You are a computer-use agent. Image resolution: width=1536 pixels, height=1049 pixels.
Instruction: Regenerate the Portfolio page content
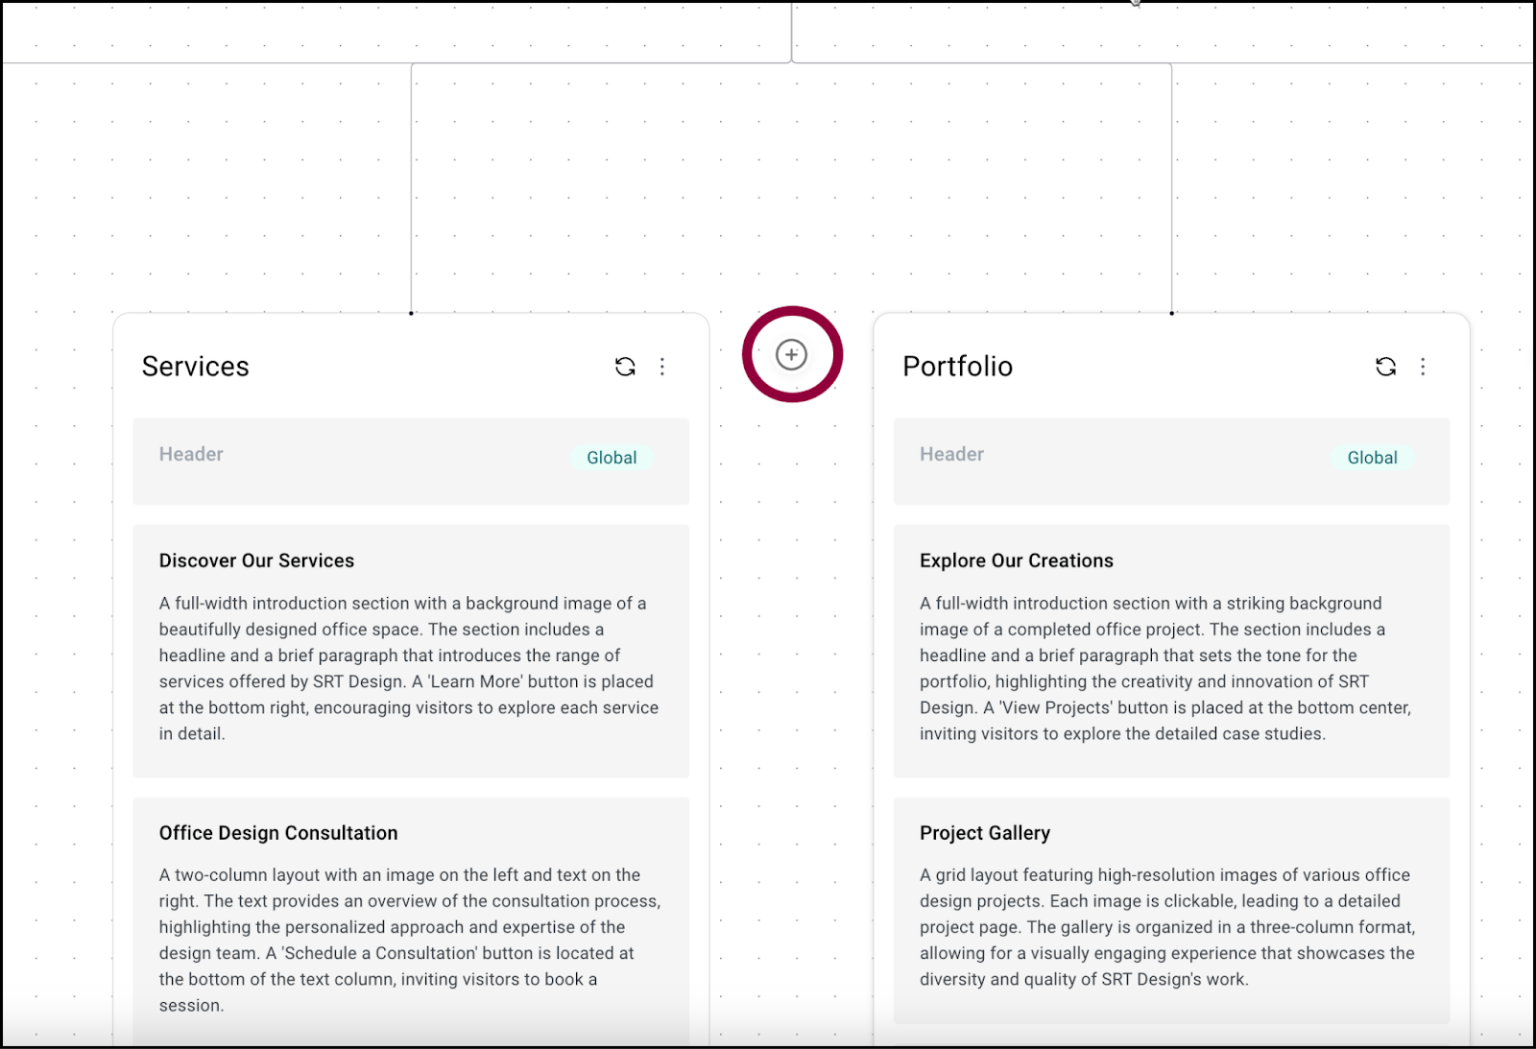pos(1386,366)
